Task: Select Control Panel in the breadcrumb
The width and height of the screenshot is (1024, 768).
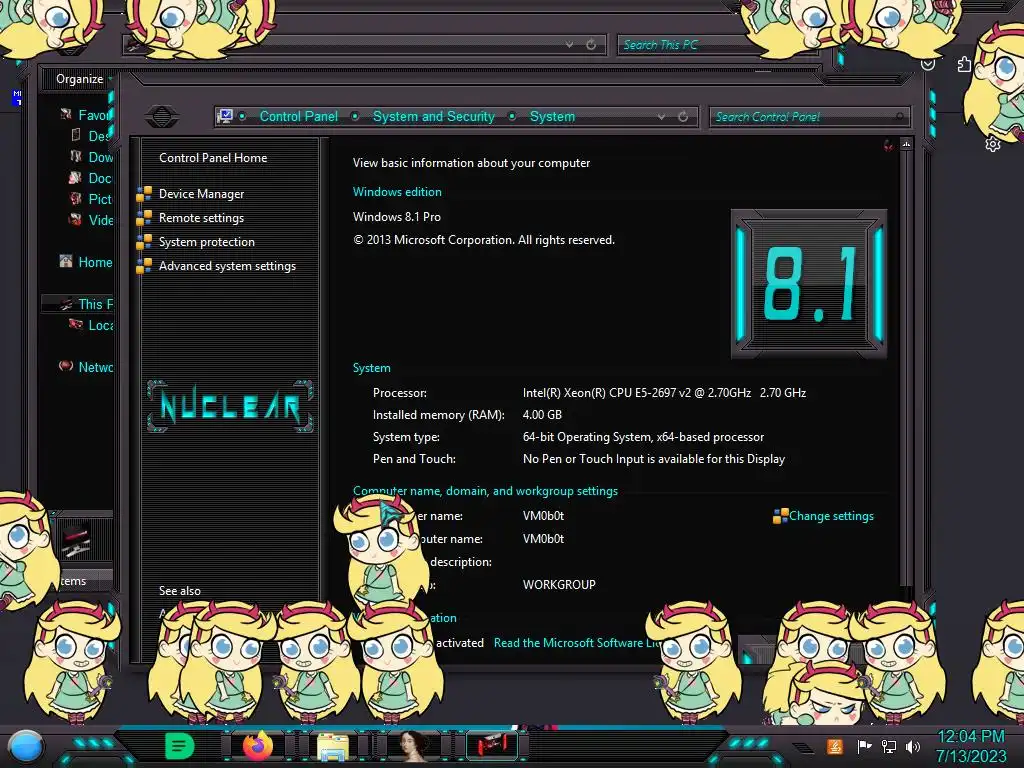Action: [298, 116]
